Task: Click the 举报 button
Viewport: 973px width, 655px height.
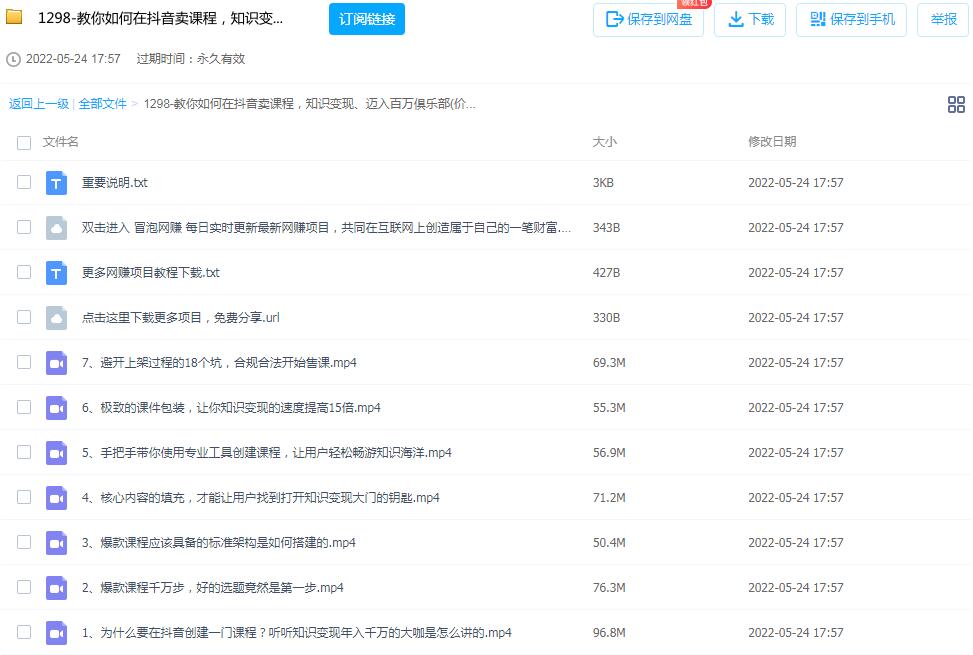Action: 943,20
